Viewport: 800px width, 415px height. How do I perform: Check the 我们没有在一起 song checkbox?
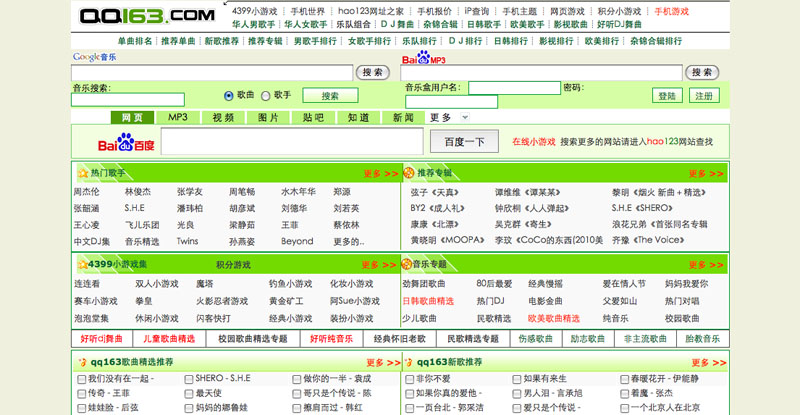(82, 379)
